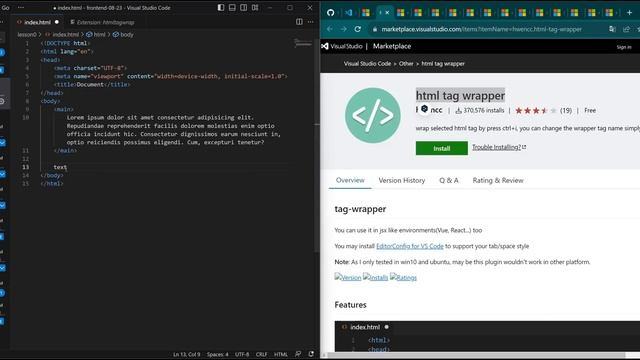Open editor More Actions ellipsis in VS Code

311,22
